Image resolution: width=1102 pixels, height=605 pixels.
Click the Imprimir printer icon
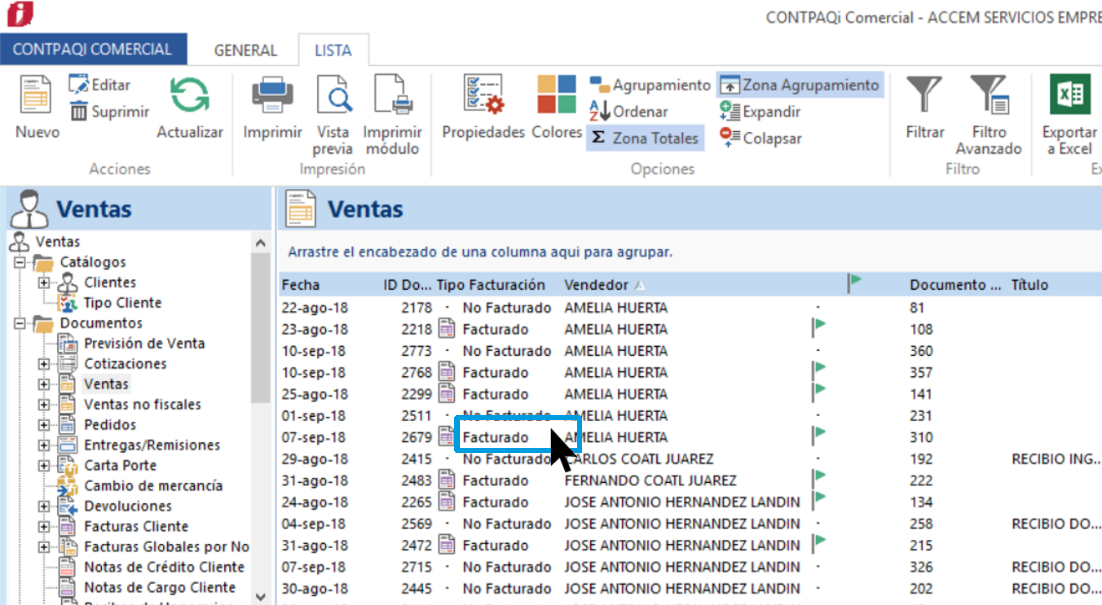(x=272, y=98)
